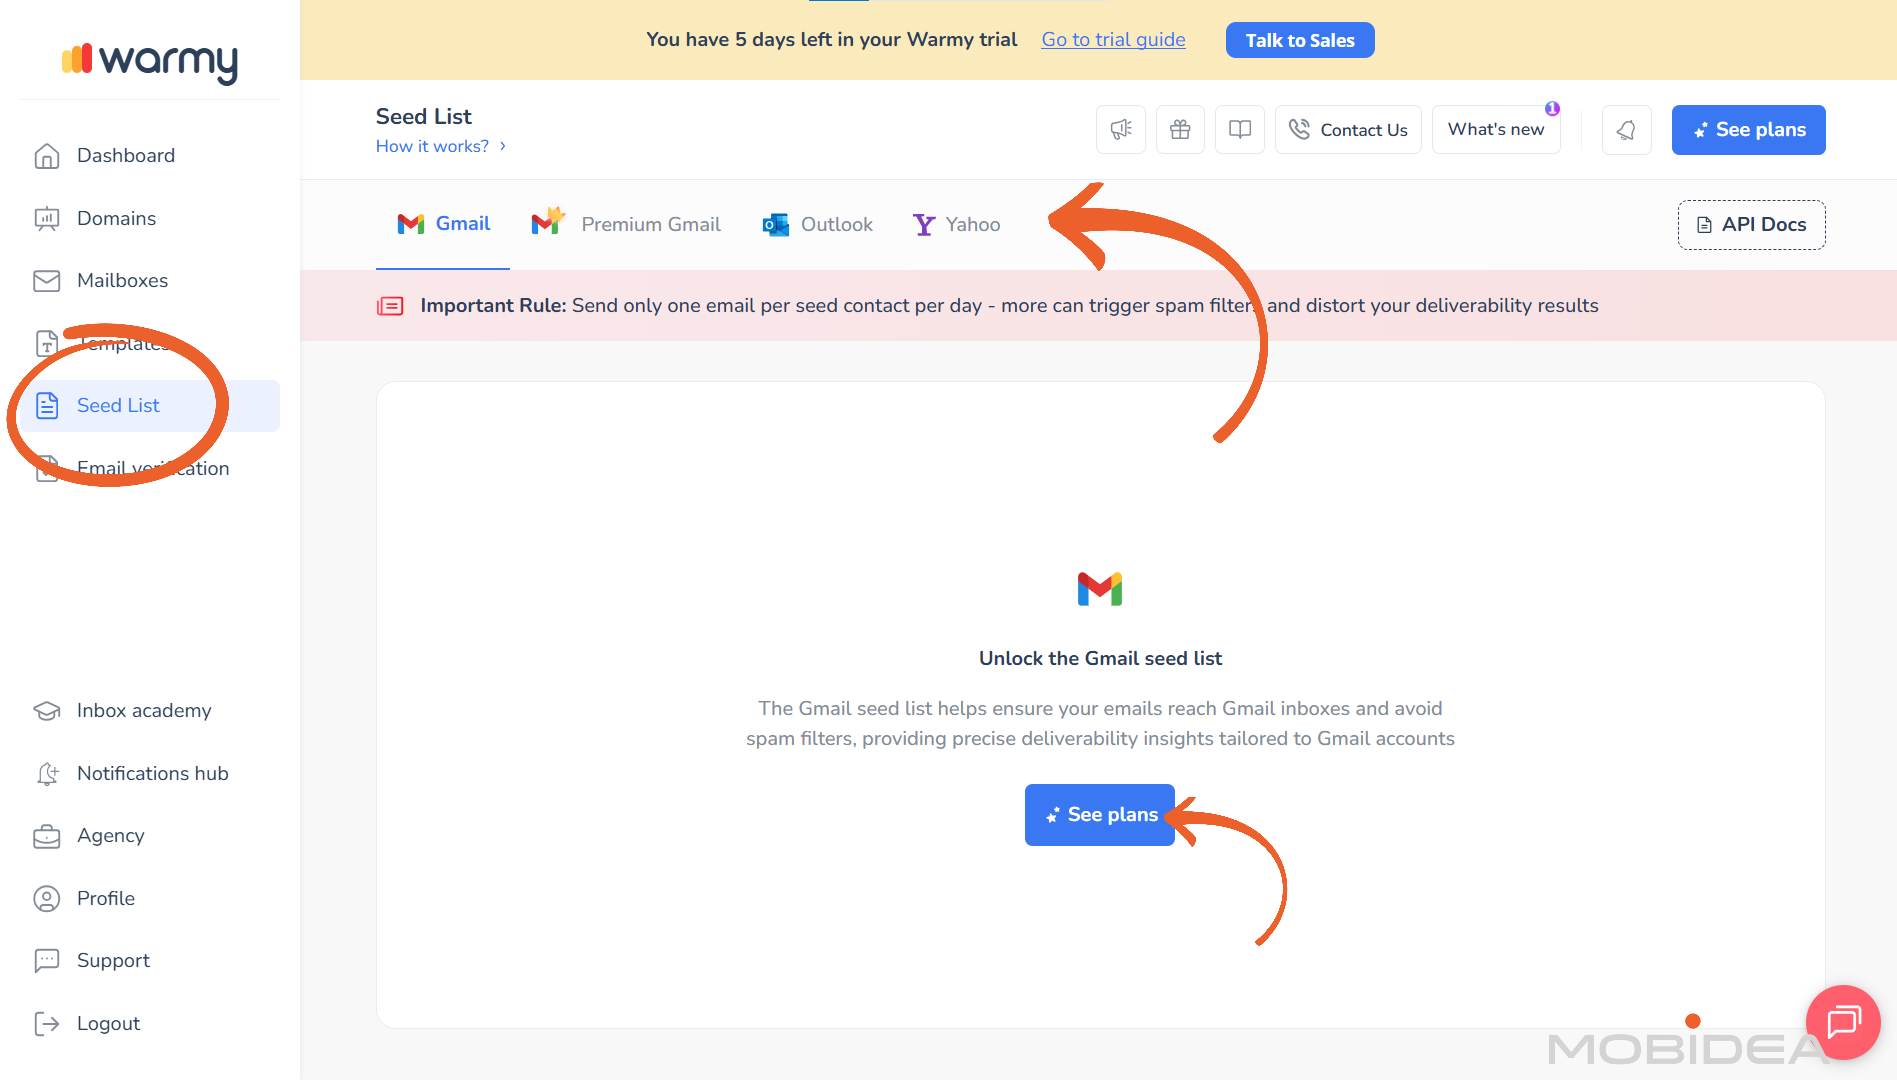Open the gift rewards icon

[1180, 130]
